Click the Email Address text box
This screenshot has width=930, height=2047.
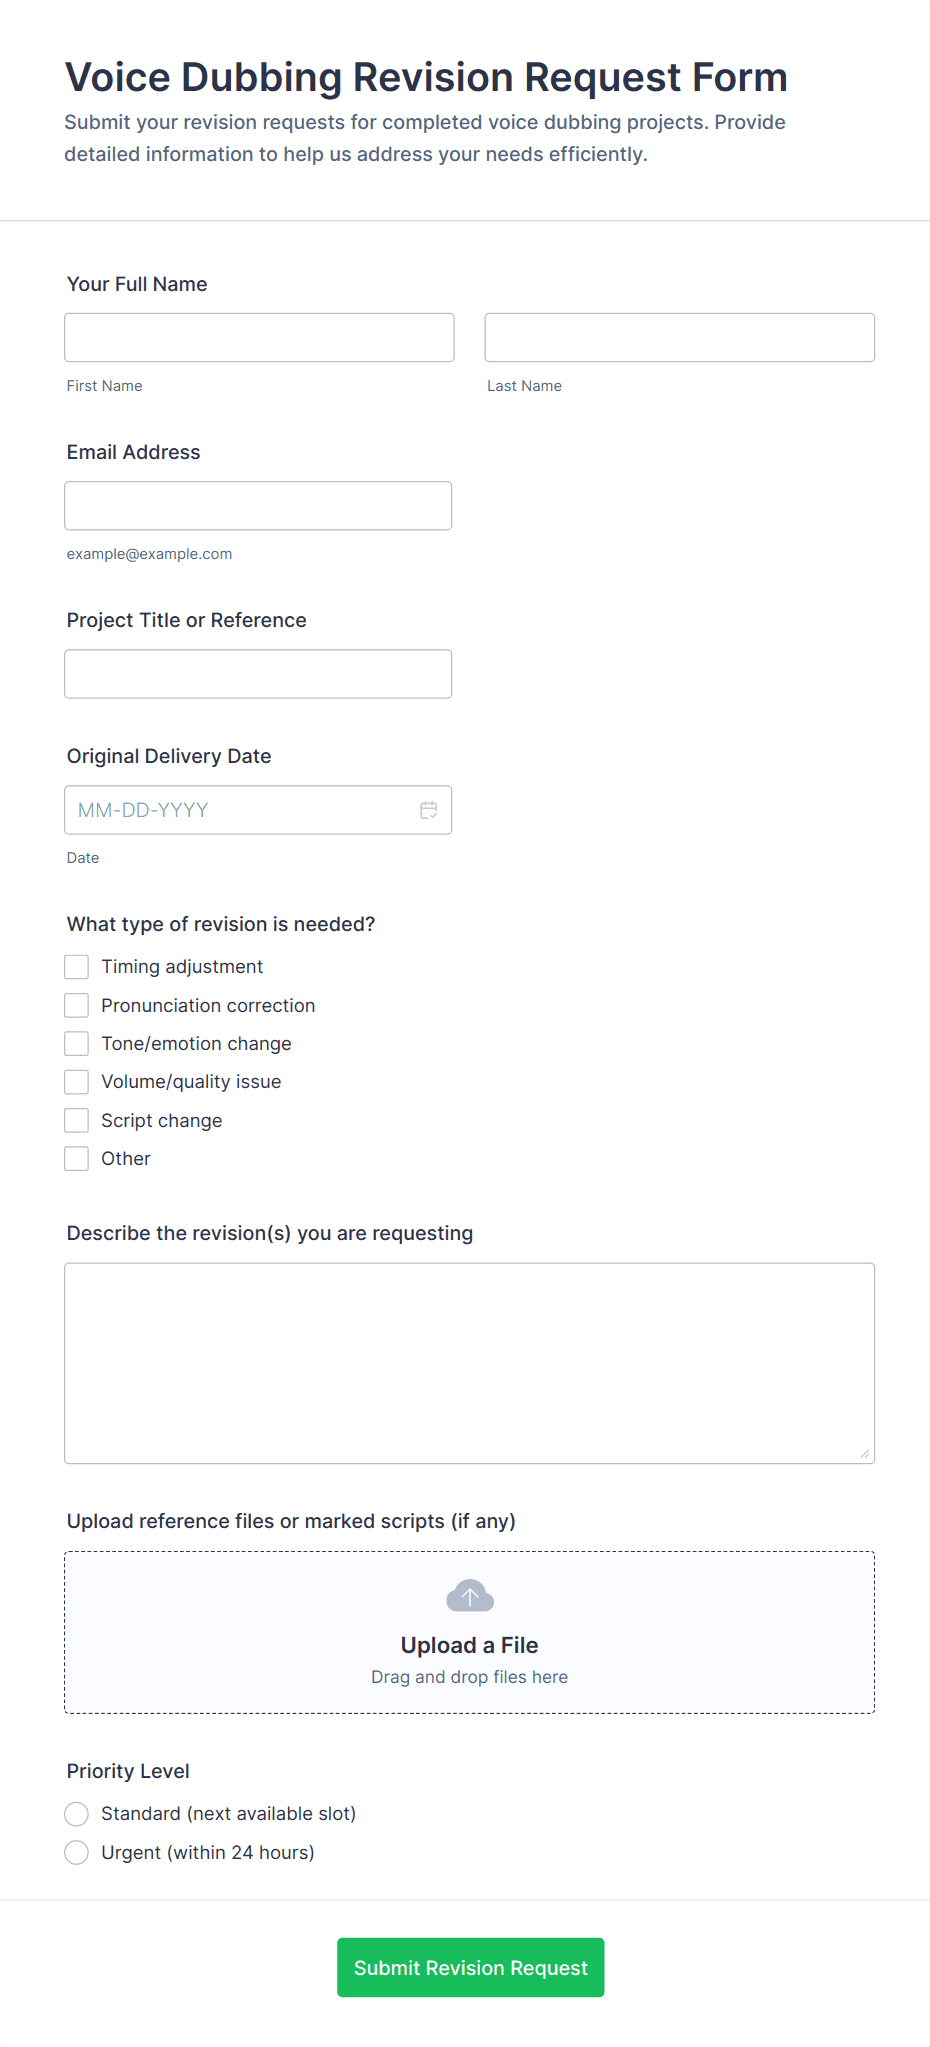[258, 506]
